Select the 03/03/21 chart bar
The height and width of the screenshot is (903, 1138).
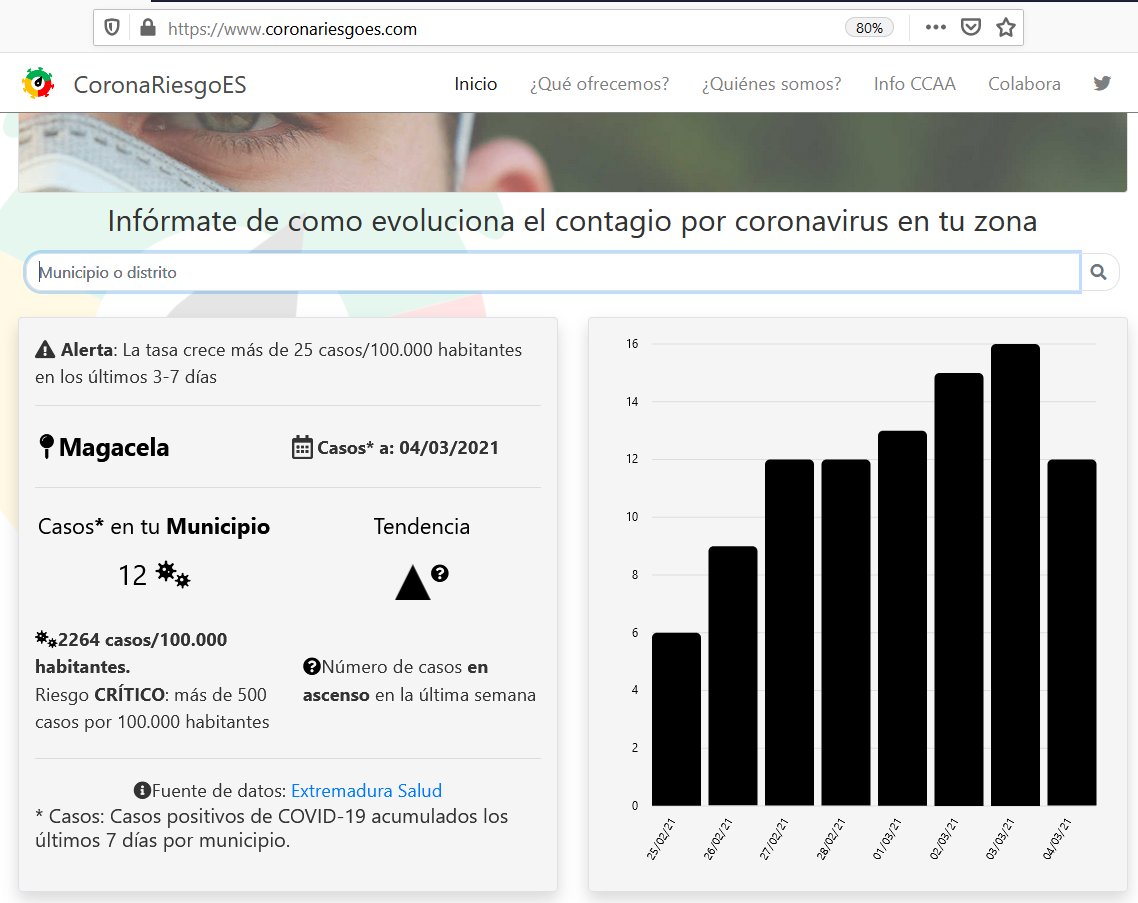pos(1015,575)
